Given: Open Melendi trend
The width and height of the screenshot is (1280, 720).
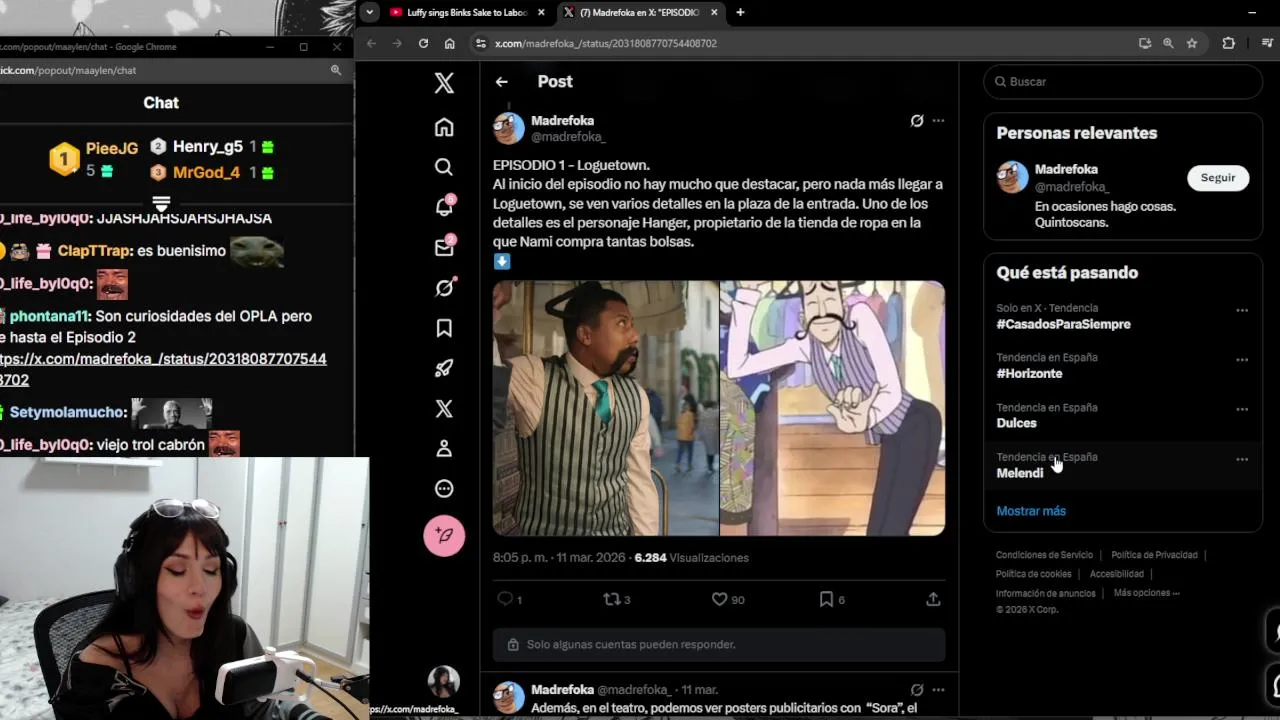Looking at the screenshot, I should [1019, 473].
